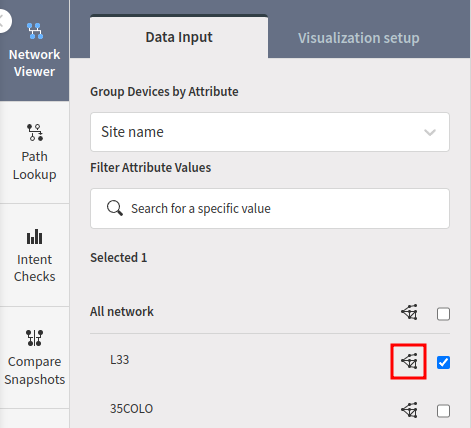This screenshot has width=471, height=428.
Task: Open Path Lookup in the sidebar
Action: pyautogui.click(x=34, y=152)
